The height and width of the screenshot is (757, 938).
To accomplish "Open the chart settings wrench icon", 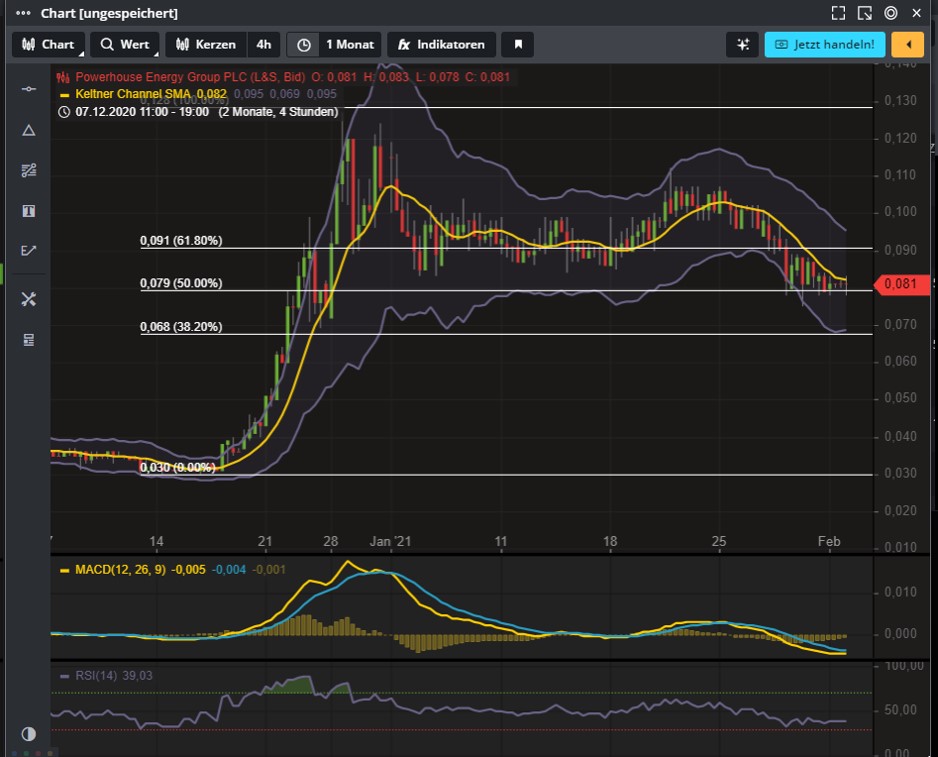I will coord(28,299).
